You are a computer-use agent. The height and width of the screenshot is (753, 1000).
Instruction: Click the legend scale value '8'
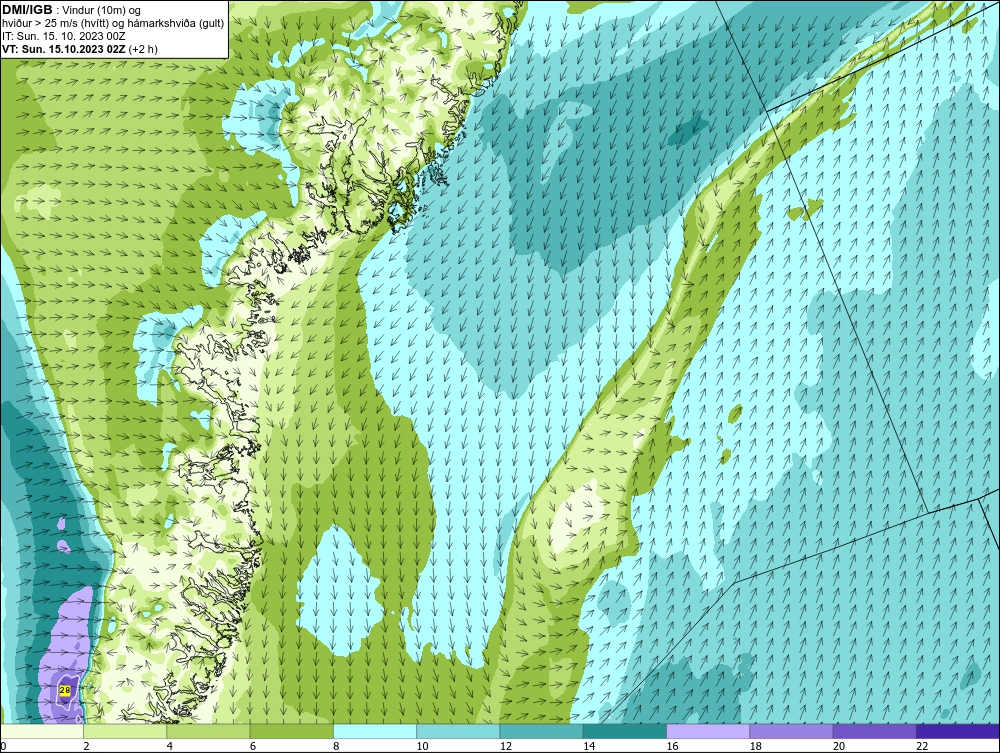(x=336, y=747)
